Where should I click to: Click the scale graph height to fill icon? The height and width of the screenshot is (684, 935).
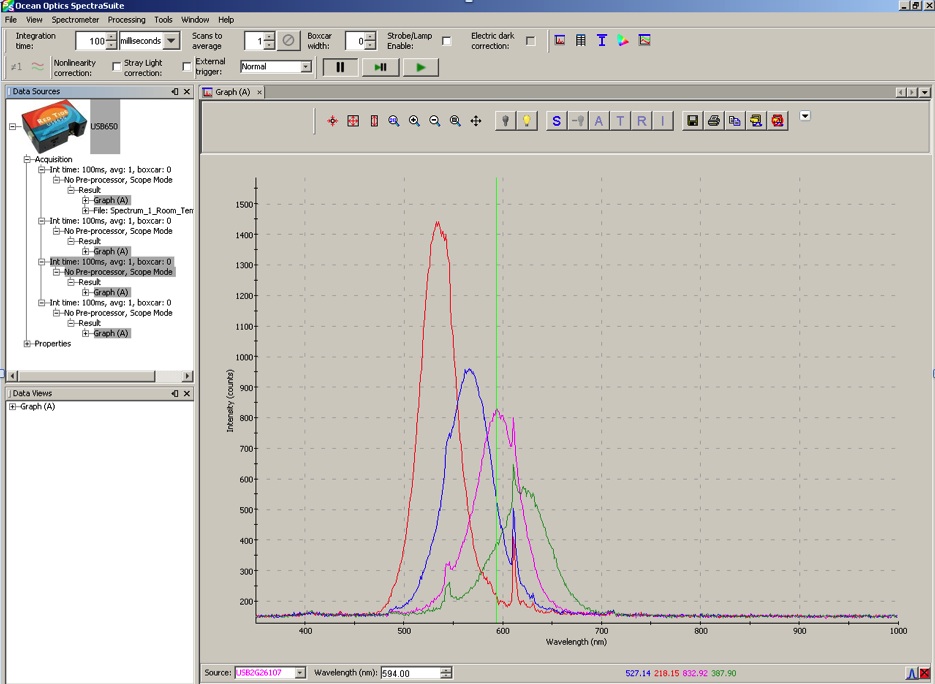pos(374,121)
